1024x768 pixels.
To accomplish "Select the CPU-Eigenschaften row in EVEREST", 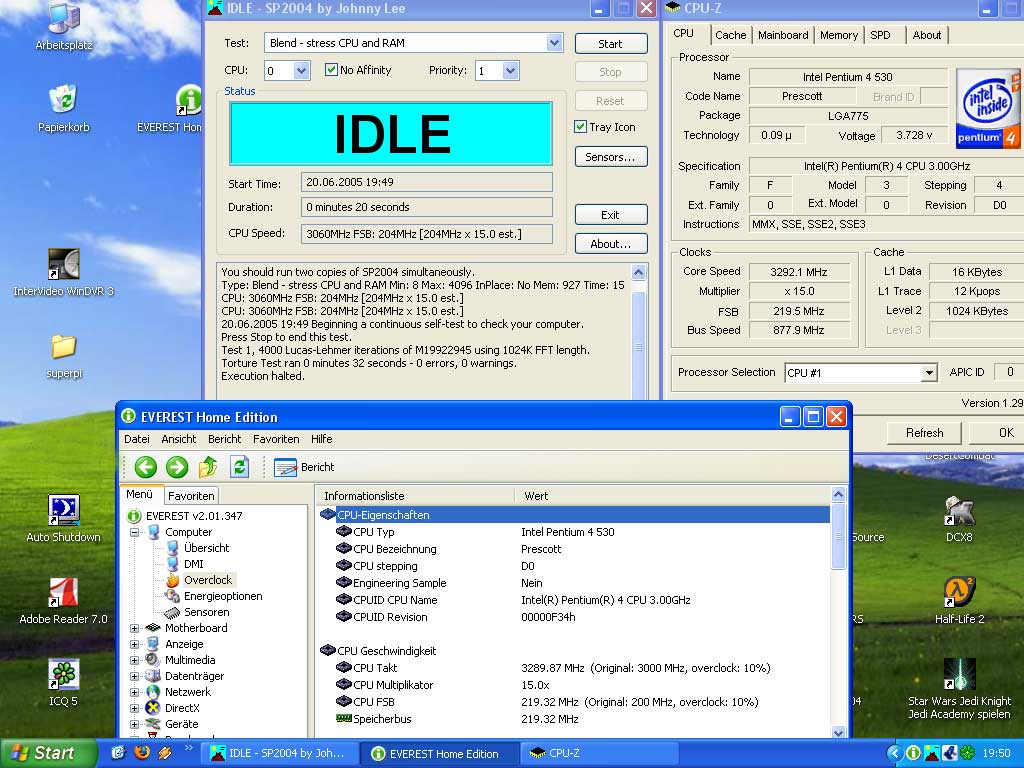I will click(x=575, y=515).
